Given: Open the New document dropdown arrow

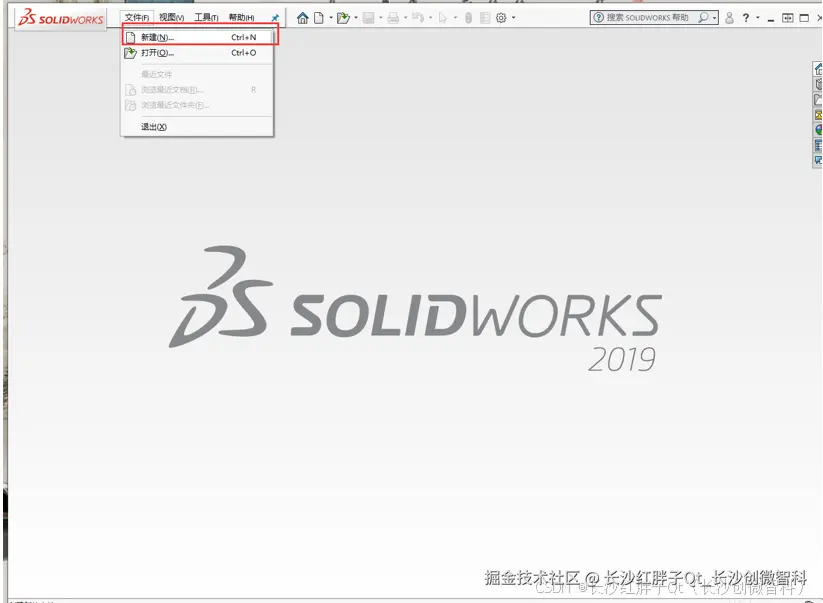Looking at the screenshot, I should [x=330, y=17].
